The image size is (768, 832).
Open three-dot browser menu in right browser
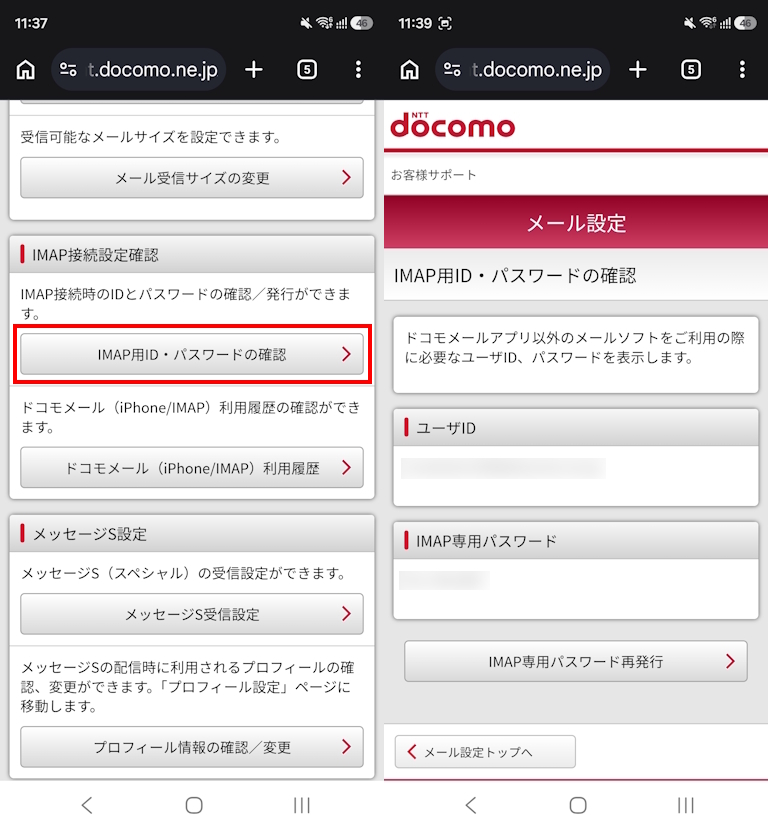(742, 70)
